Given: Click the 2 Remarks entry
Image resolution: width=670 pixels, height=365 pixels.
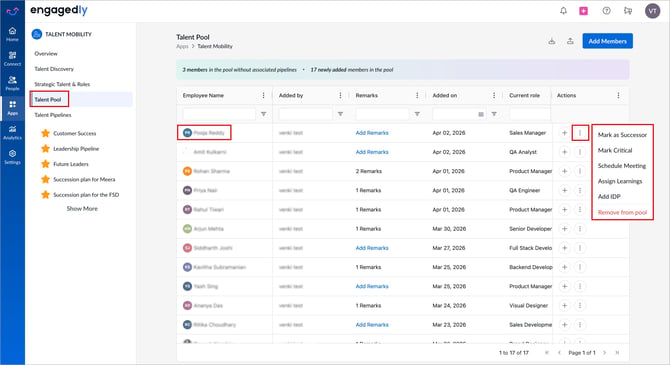Looking at the screenshot, I should click(x=368, y=171).
